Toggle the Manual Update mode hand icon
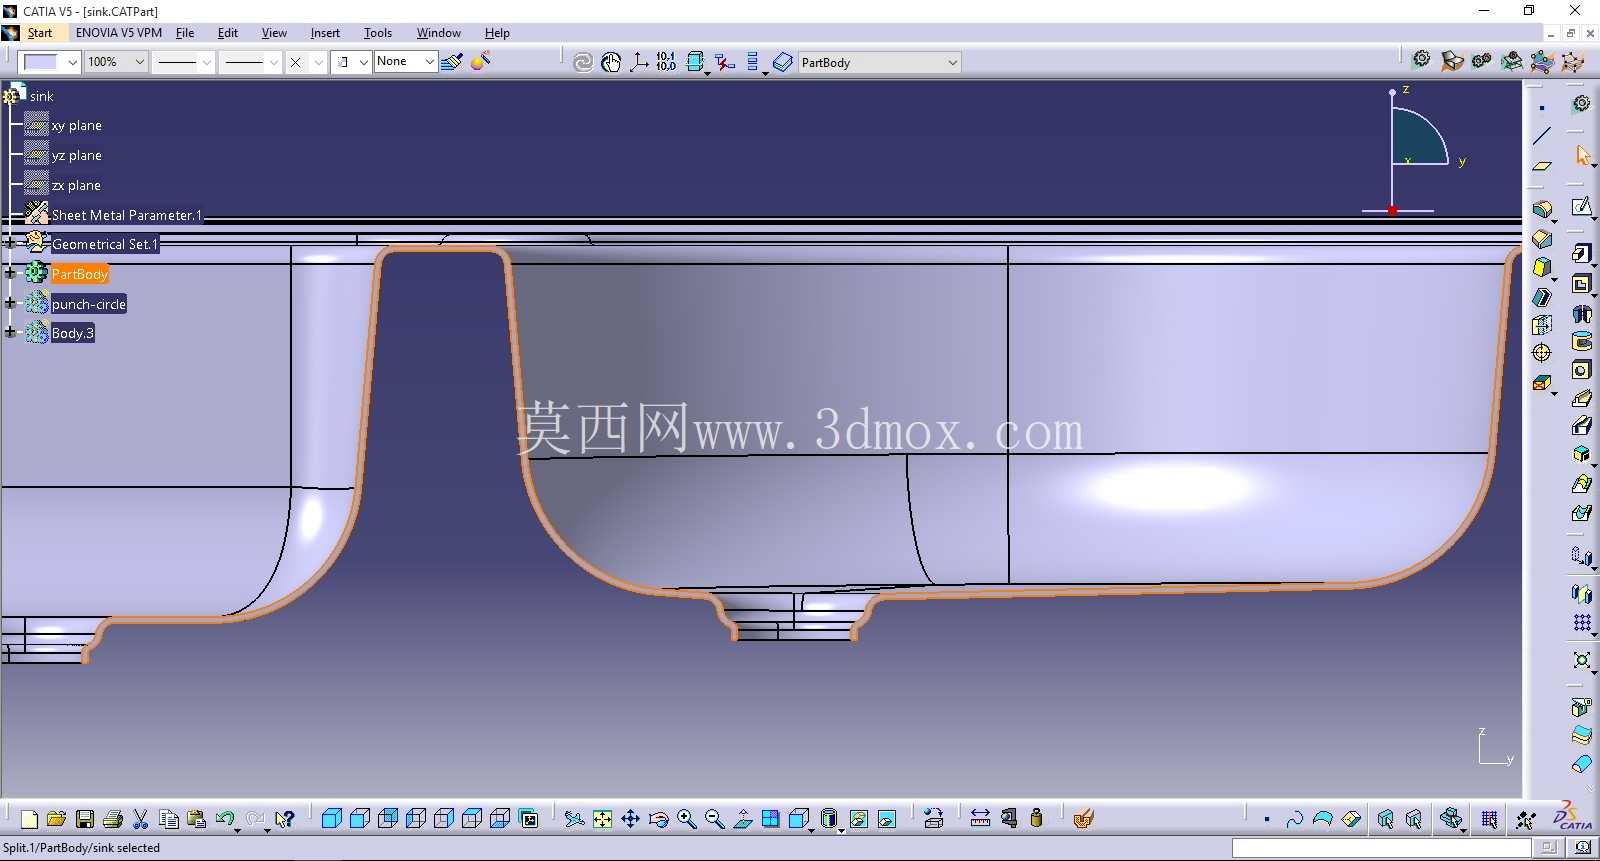The height and width of the screenshot is (861, 1600). tap(611, 62)
